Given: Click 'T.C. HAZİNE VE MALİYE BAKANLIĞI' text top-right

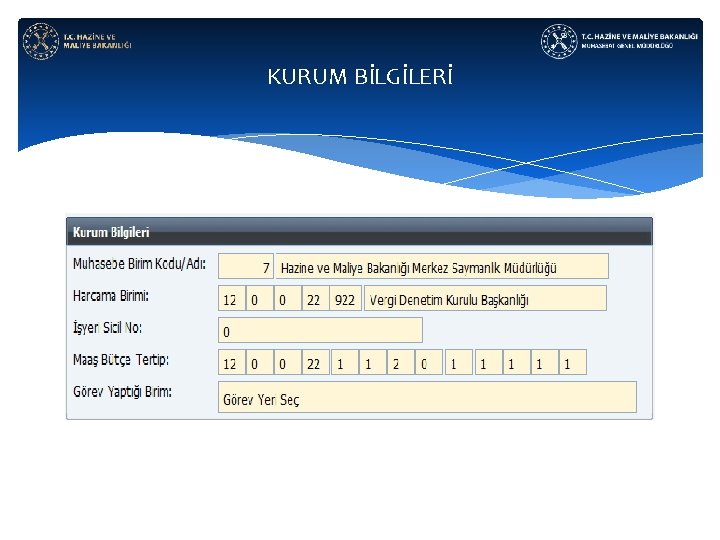Looking at the screenshot, I should click(x=639, y=36).
